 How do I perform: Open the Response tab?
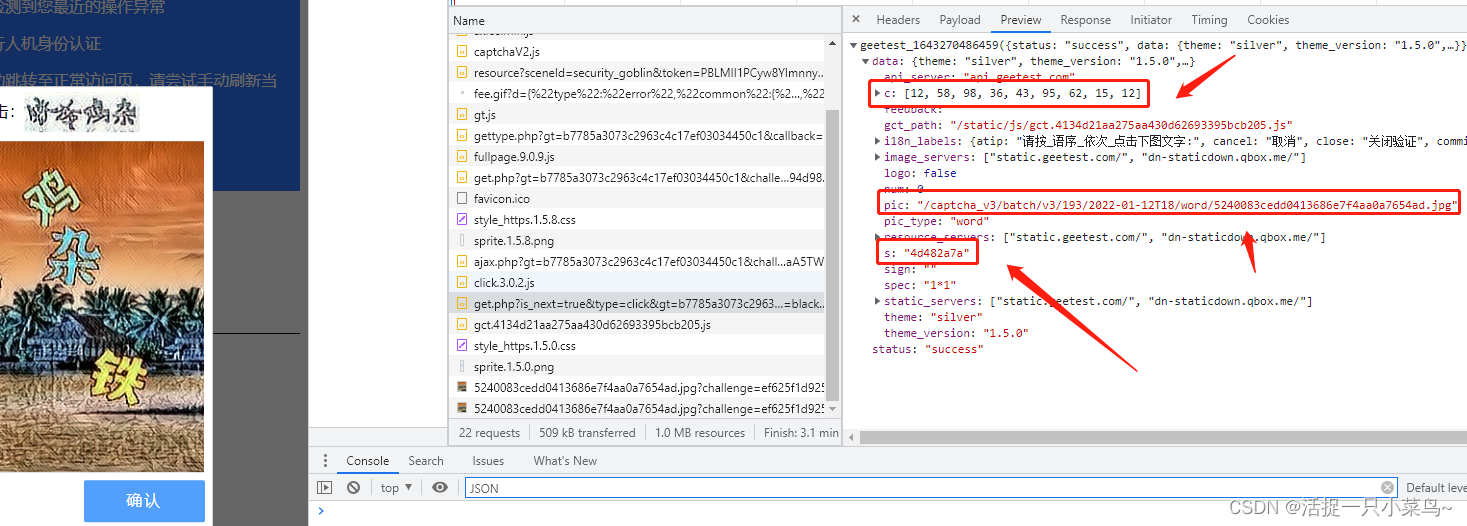click(x=1085, y=20)
